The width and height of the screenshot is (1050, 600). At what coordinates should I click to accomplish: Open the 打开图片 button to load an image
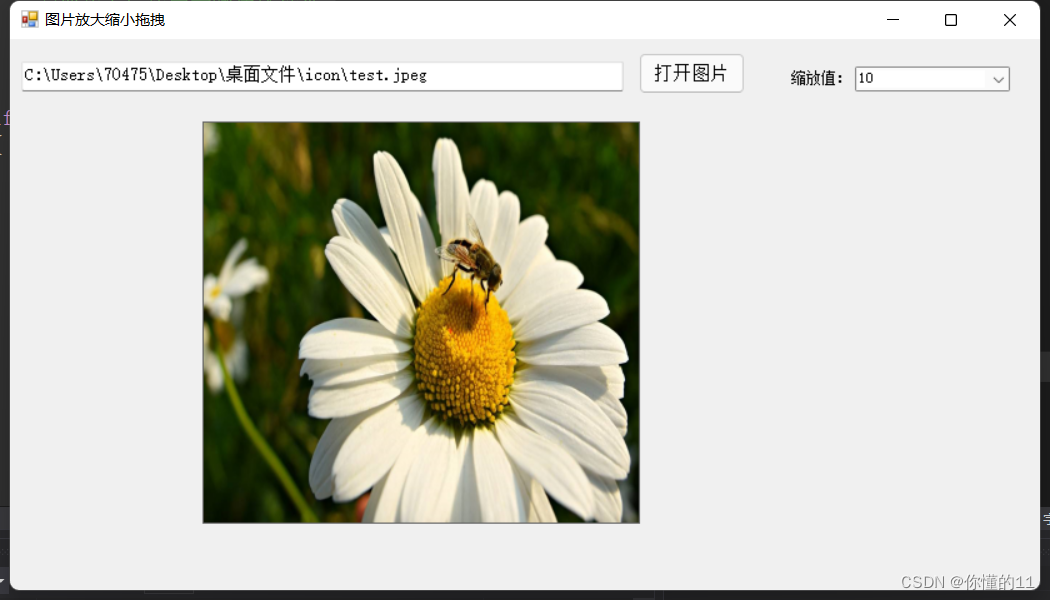[x=691, y=73]
